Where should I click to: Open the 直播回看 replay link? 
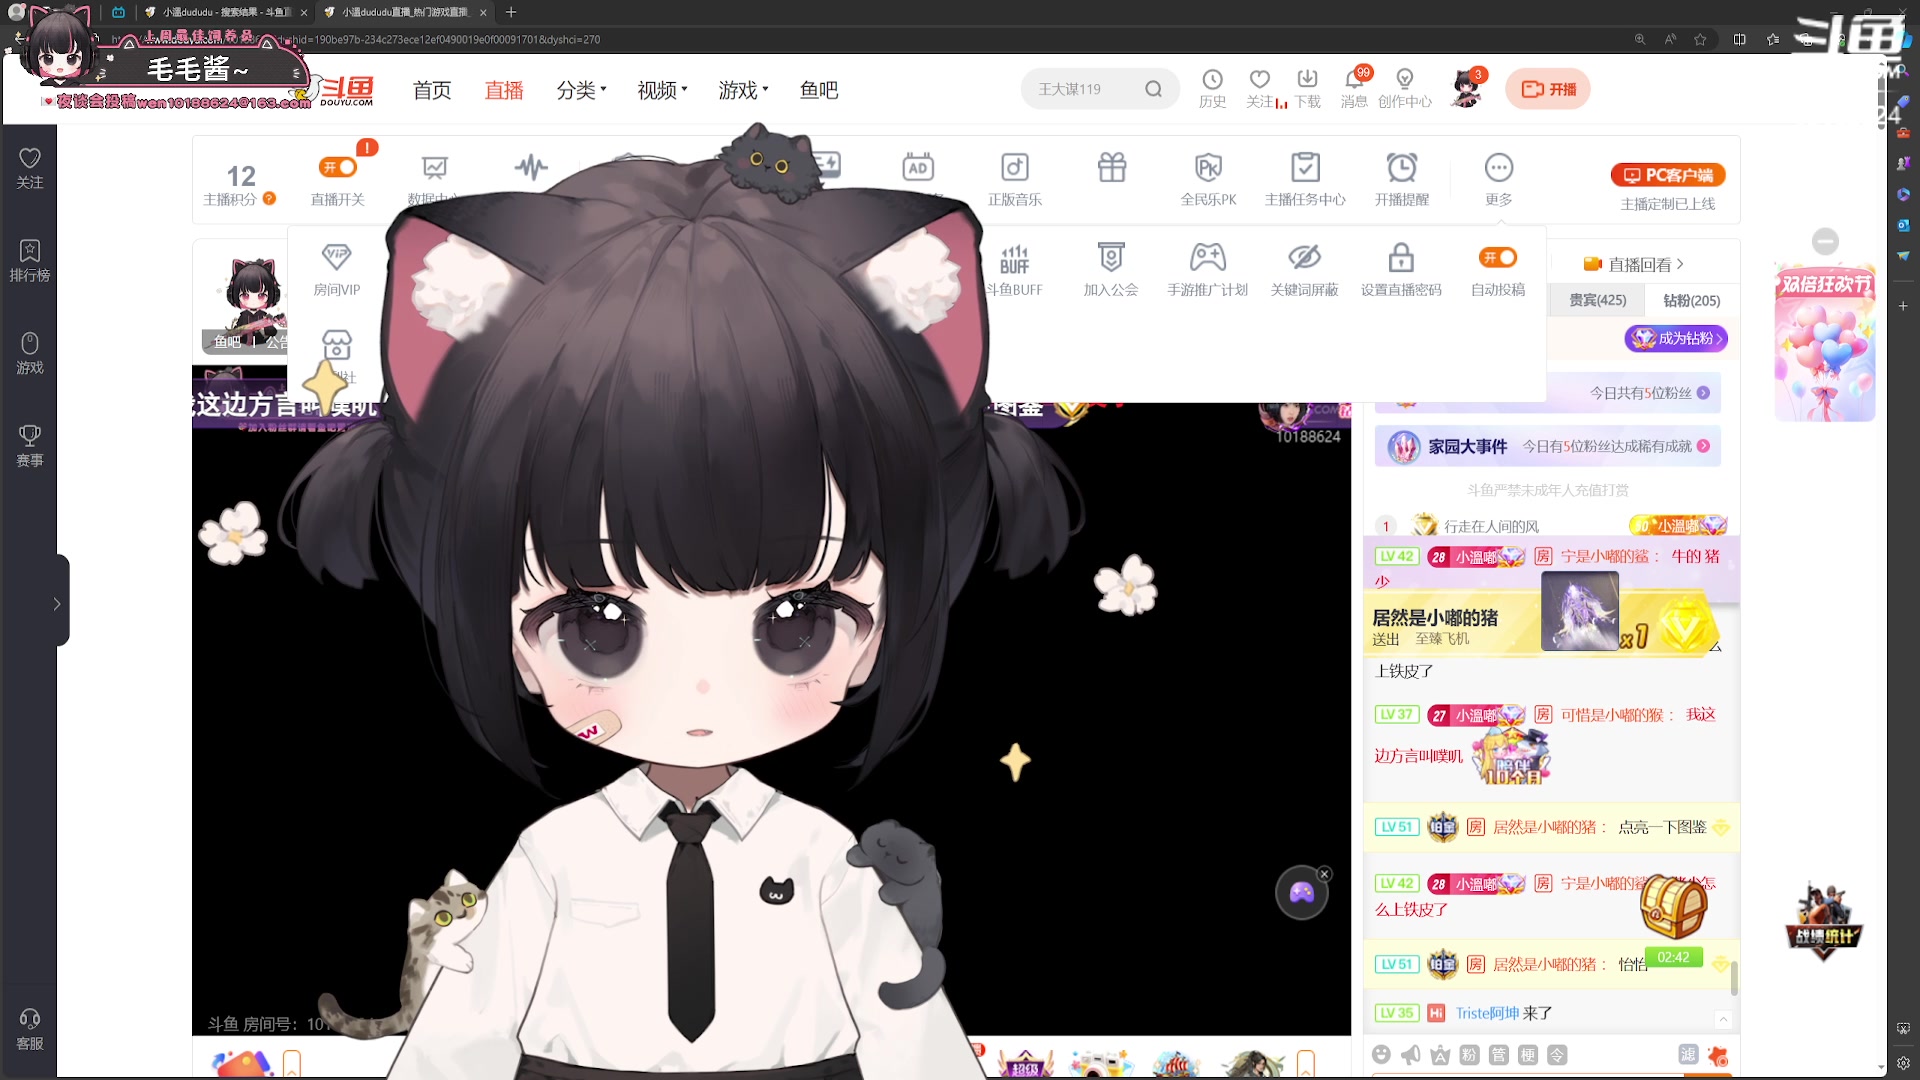tap(1634, 264)
